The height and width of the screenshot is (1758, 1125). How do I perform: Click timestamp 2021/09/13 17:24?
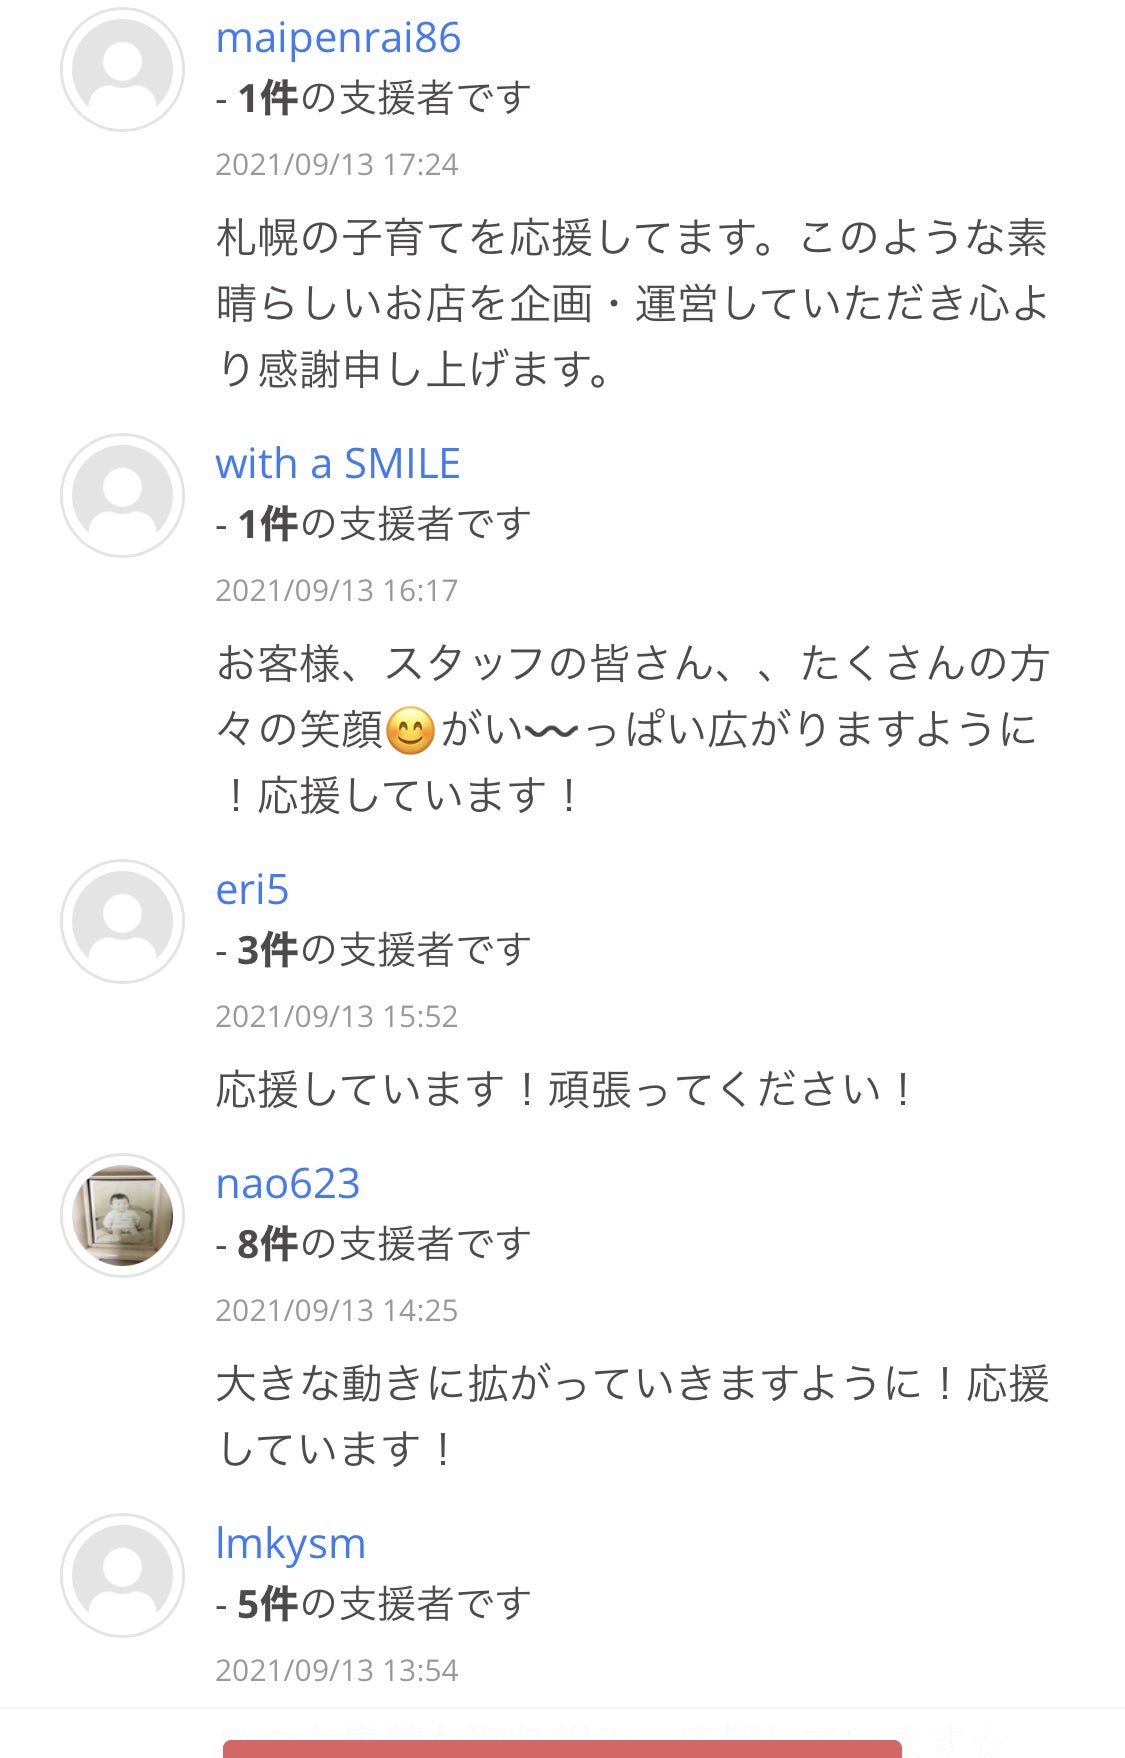point(336,164)
